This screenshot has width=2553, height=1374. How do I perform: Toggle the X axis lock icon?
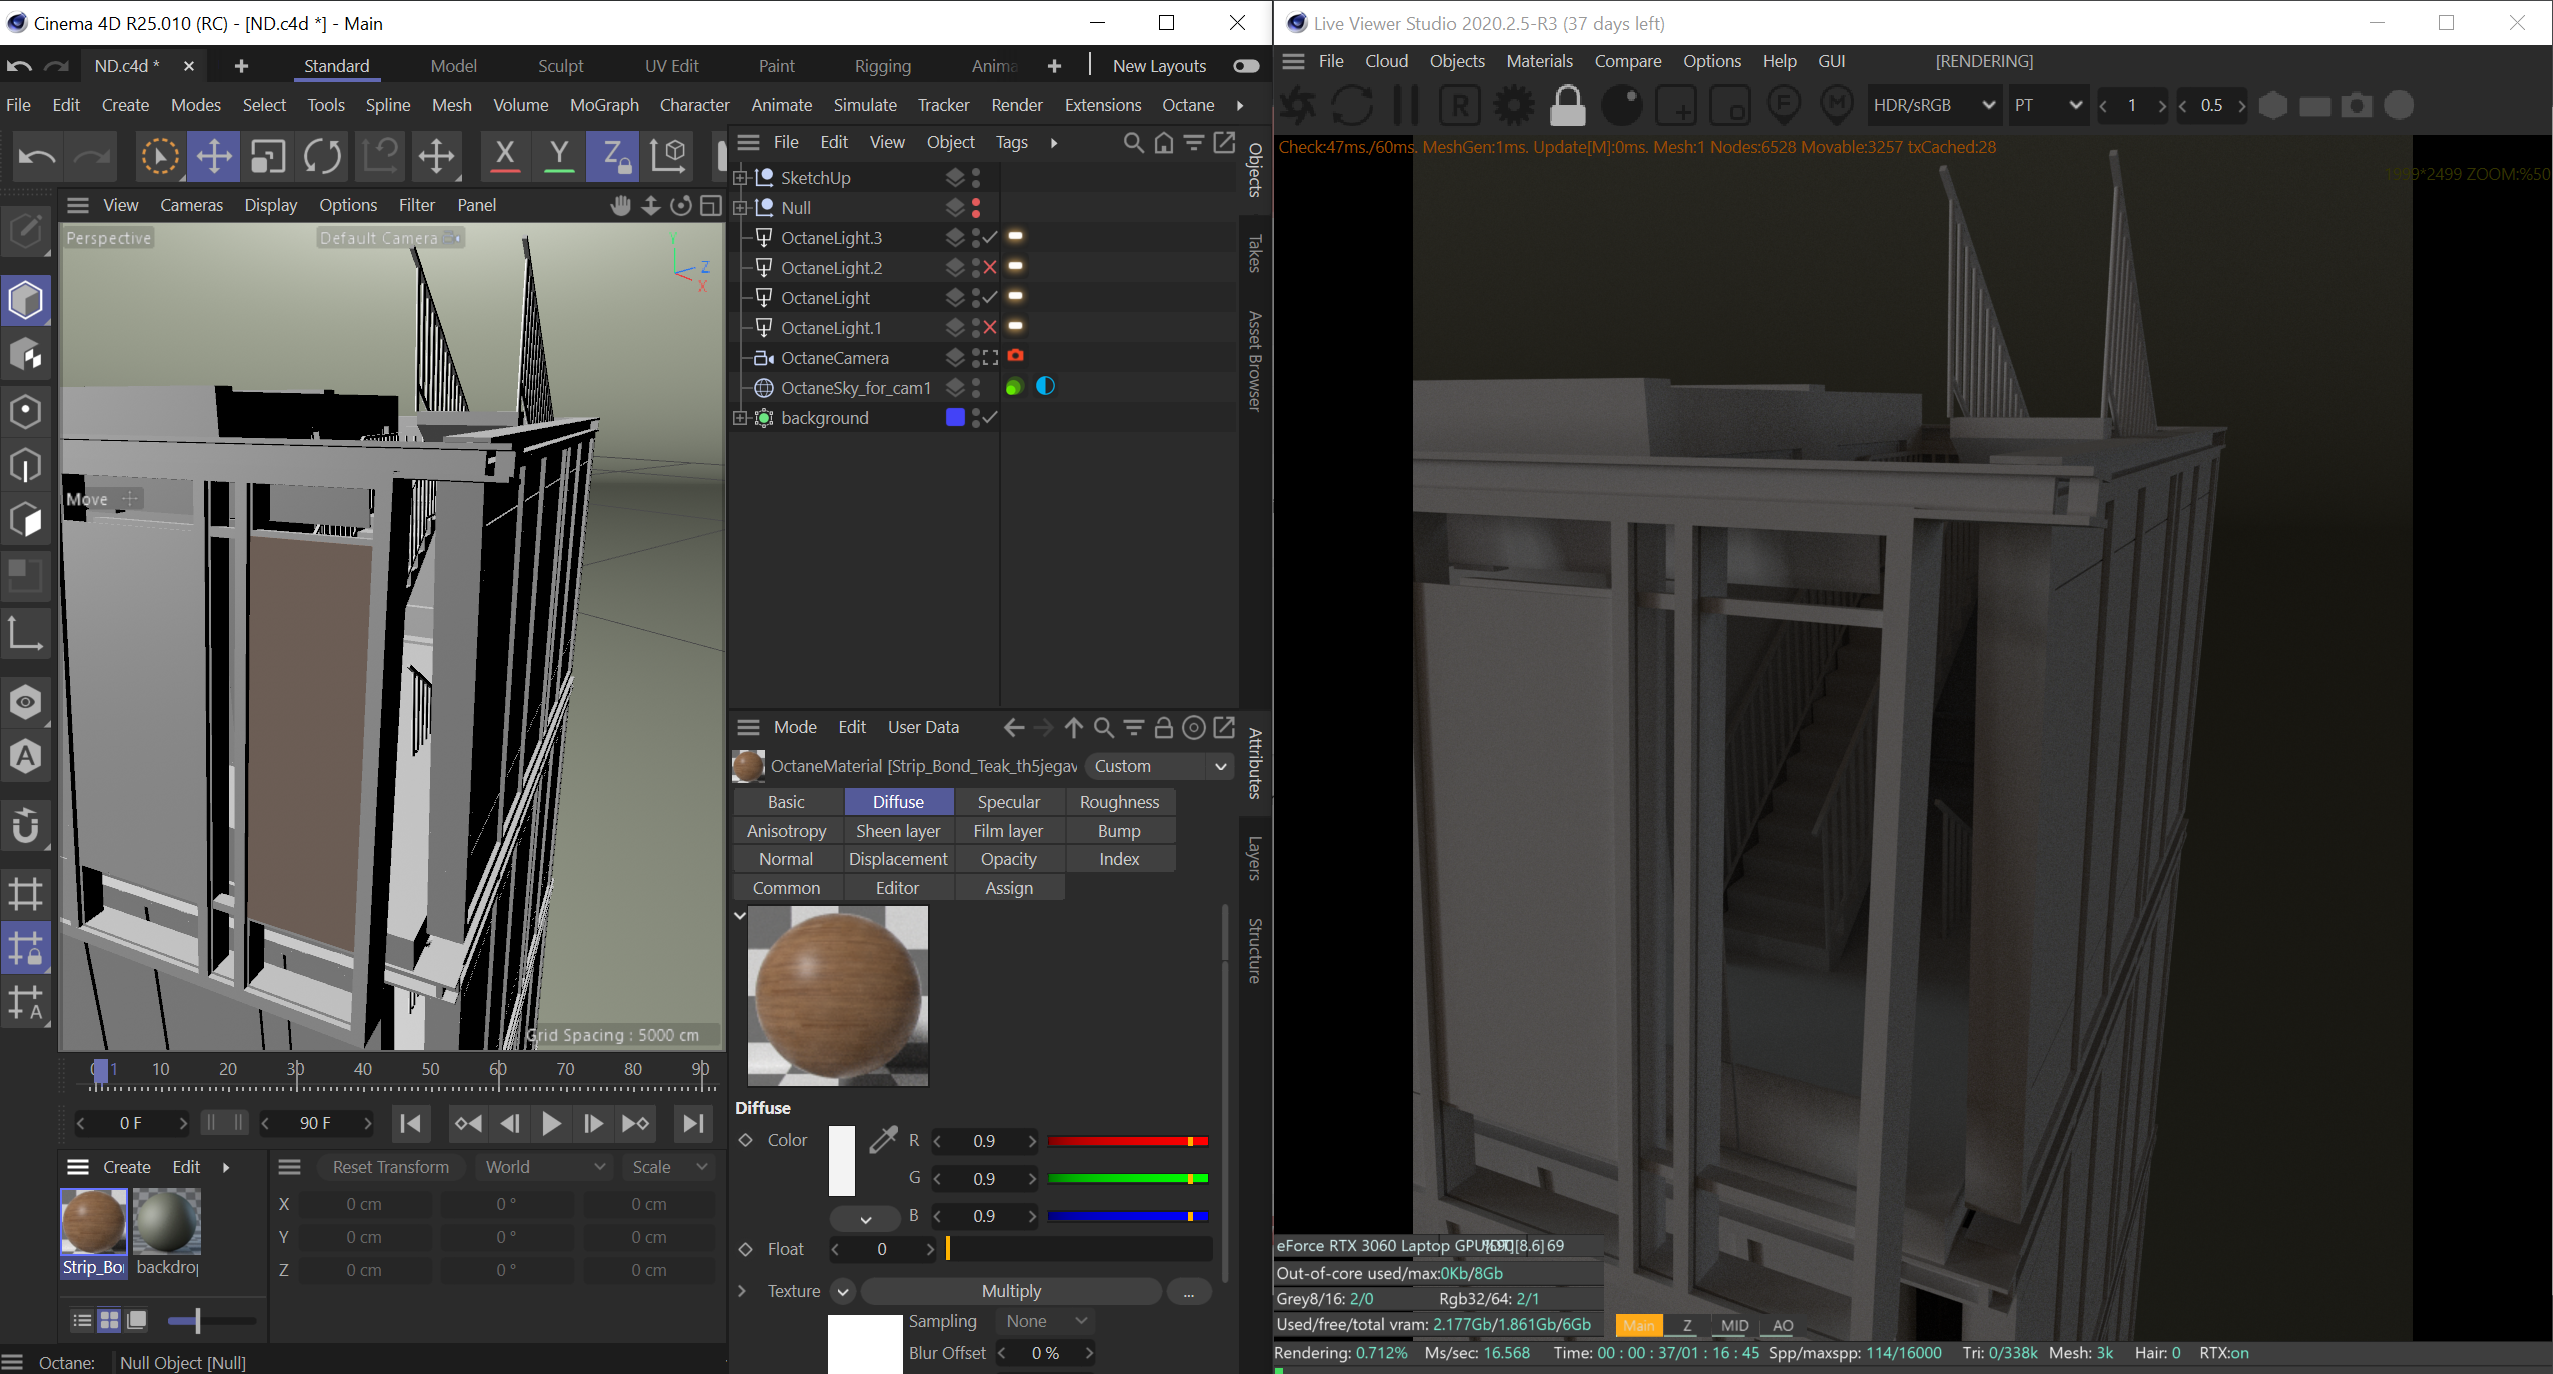(x=505, y=156)
